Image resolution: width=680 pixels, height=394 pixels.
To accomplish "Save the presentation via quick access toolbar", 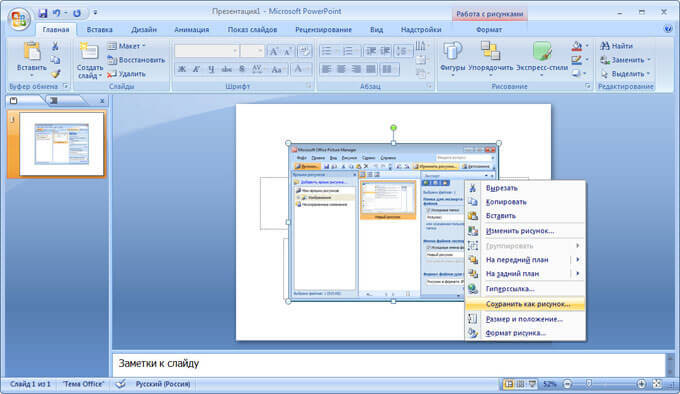I will pos(43,13).
